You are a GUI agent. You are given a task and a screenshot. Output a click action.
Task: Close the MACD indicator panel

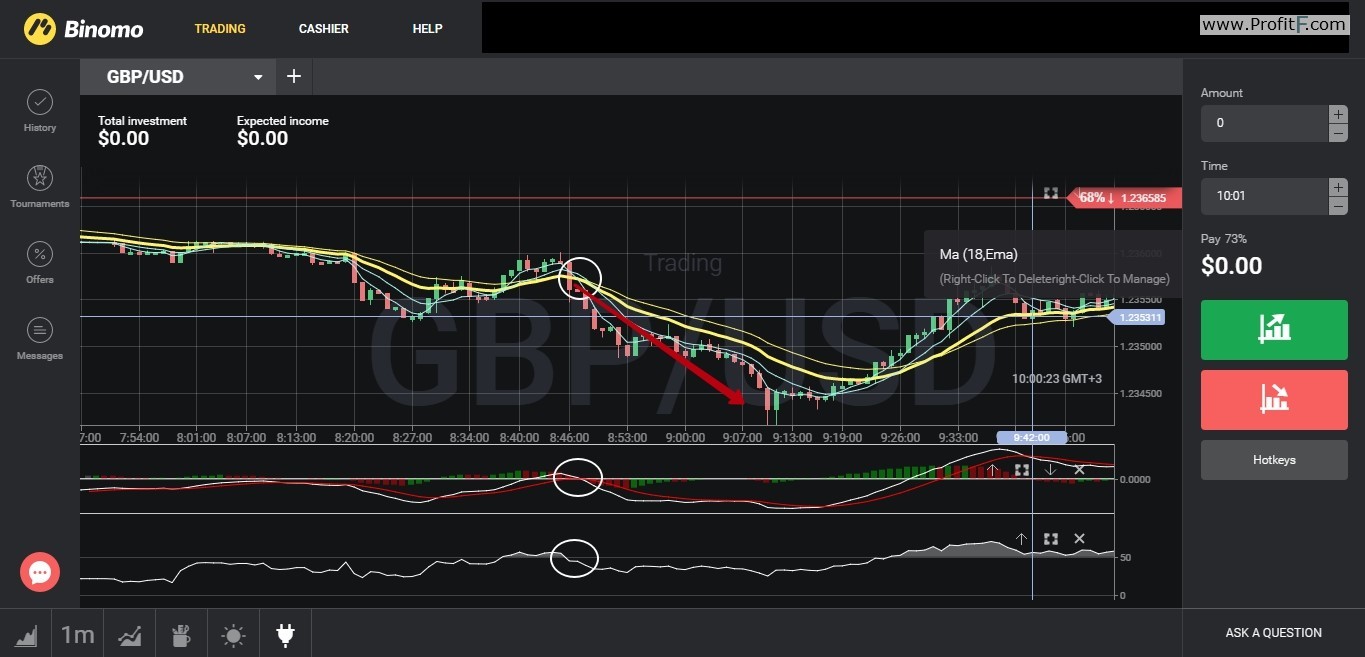[x=1079, y=469]
